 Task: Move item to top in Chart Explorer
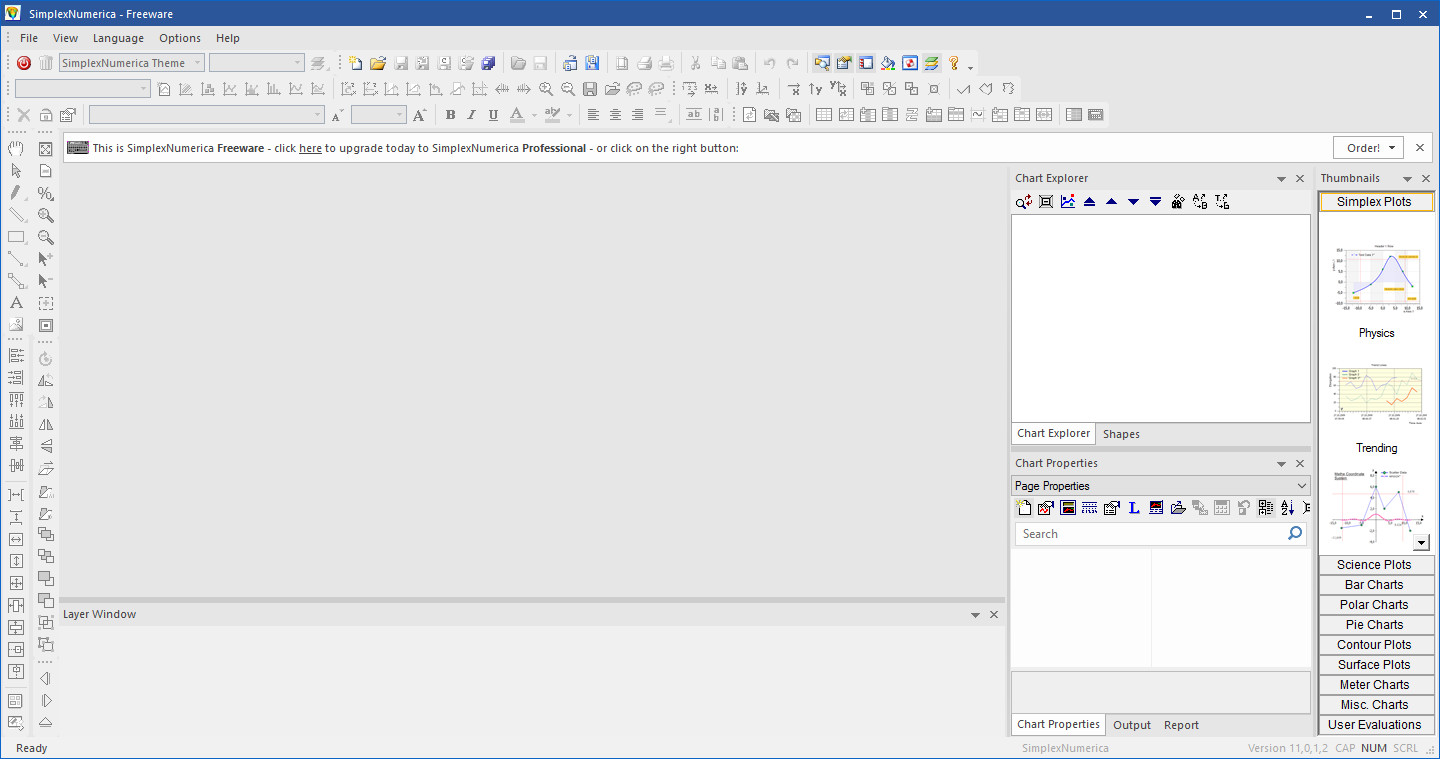coord(1089,202)
